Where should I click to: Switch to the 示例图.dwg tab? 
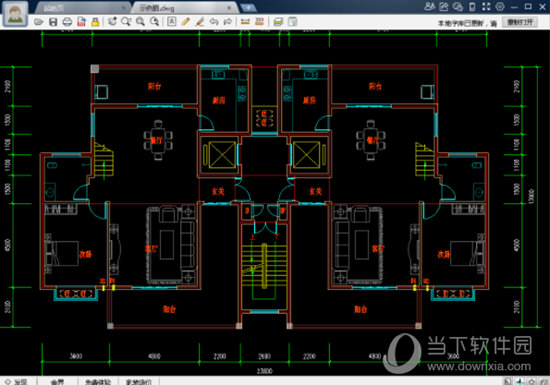point(156,8)
